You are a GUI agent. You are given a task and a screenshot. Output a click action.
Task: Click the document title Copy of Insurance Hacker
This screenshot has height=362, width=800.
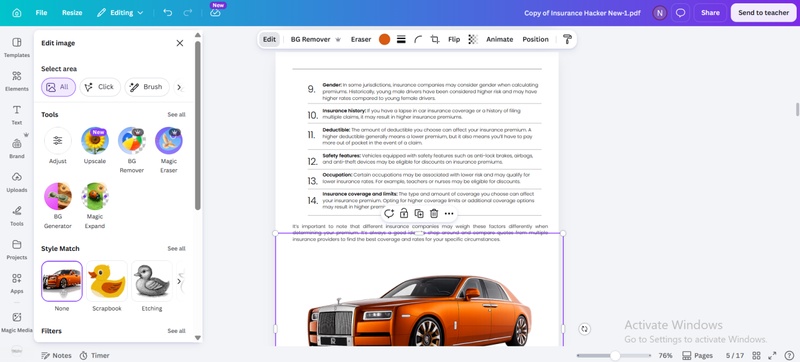point(582,13)
